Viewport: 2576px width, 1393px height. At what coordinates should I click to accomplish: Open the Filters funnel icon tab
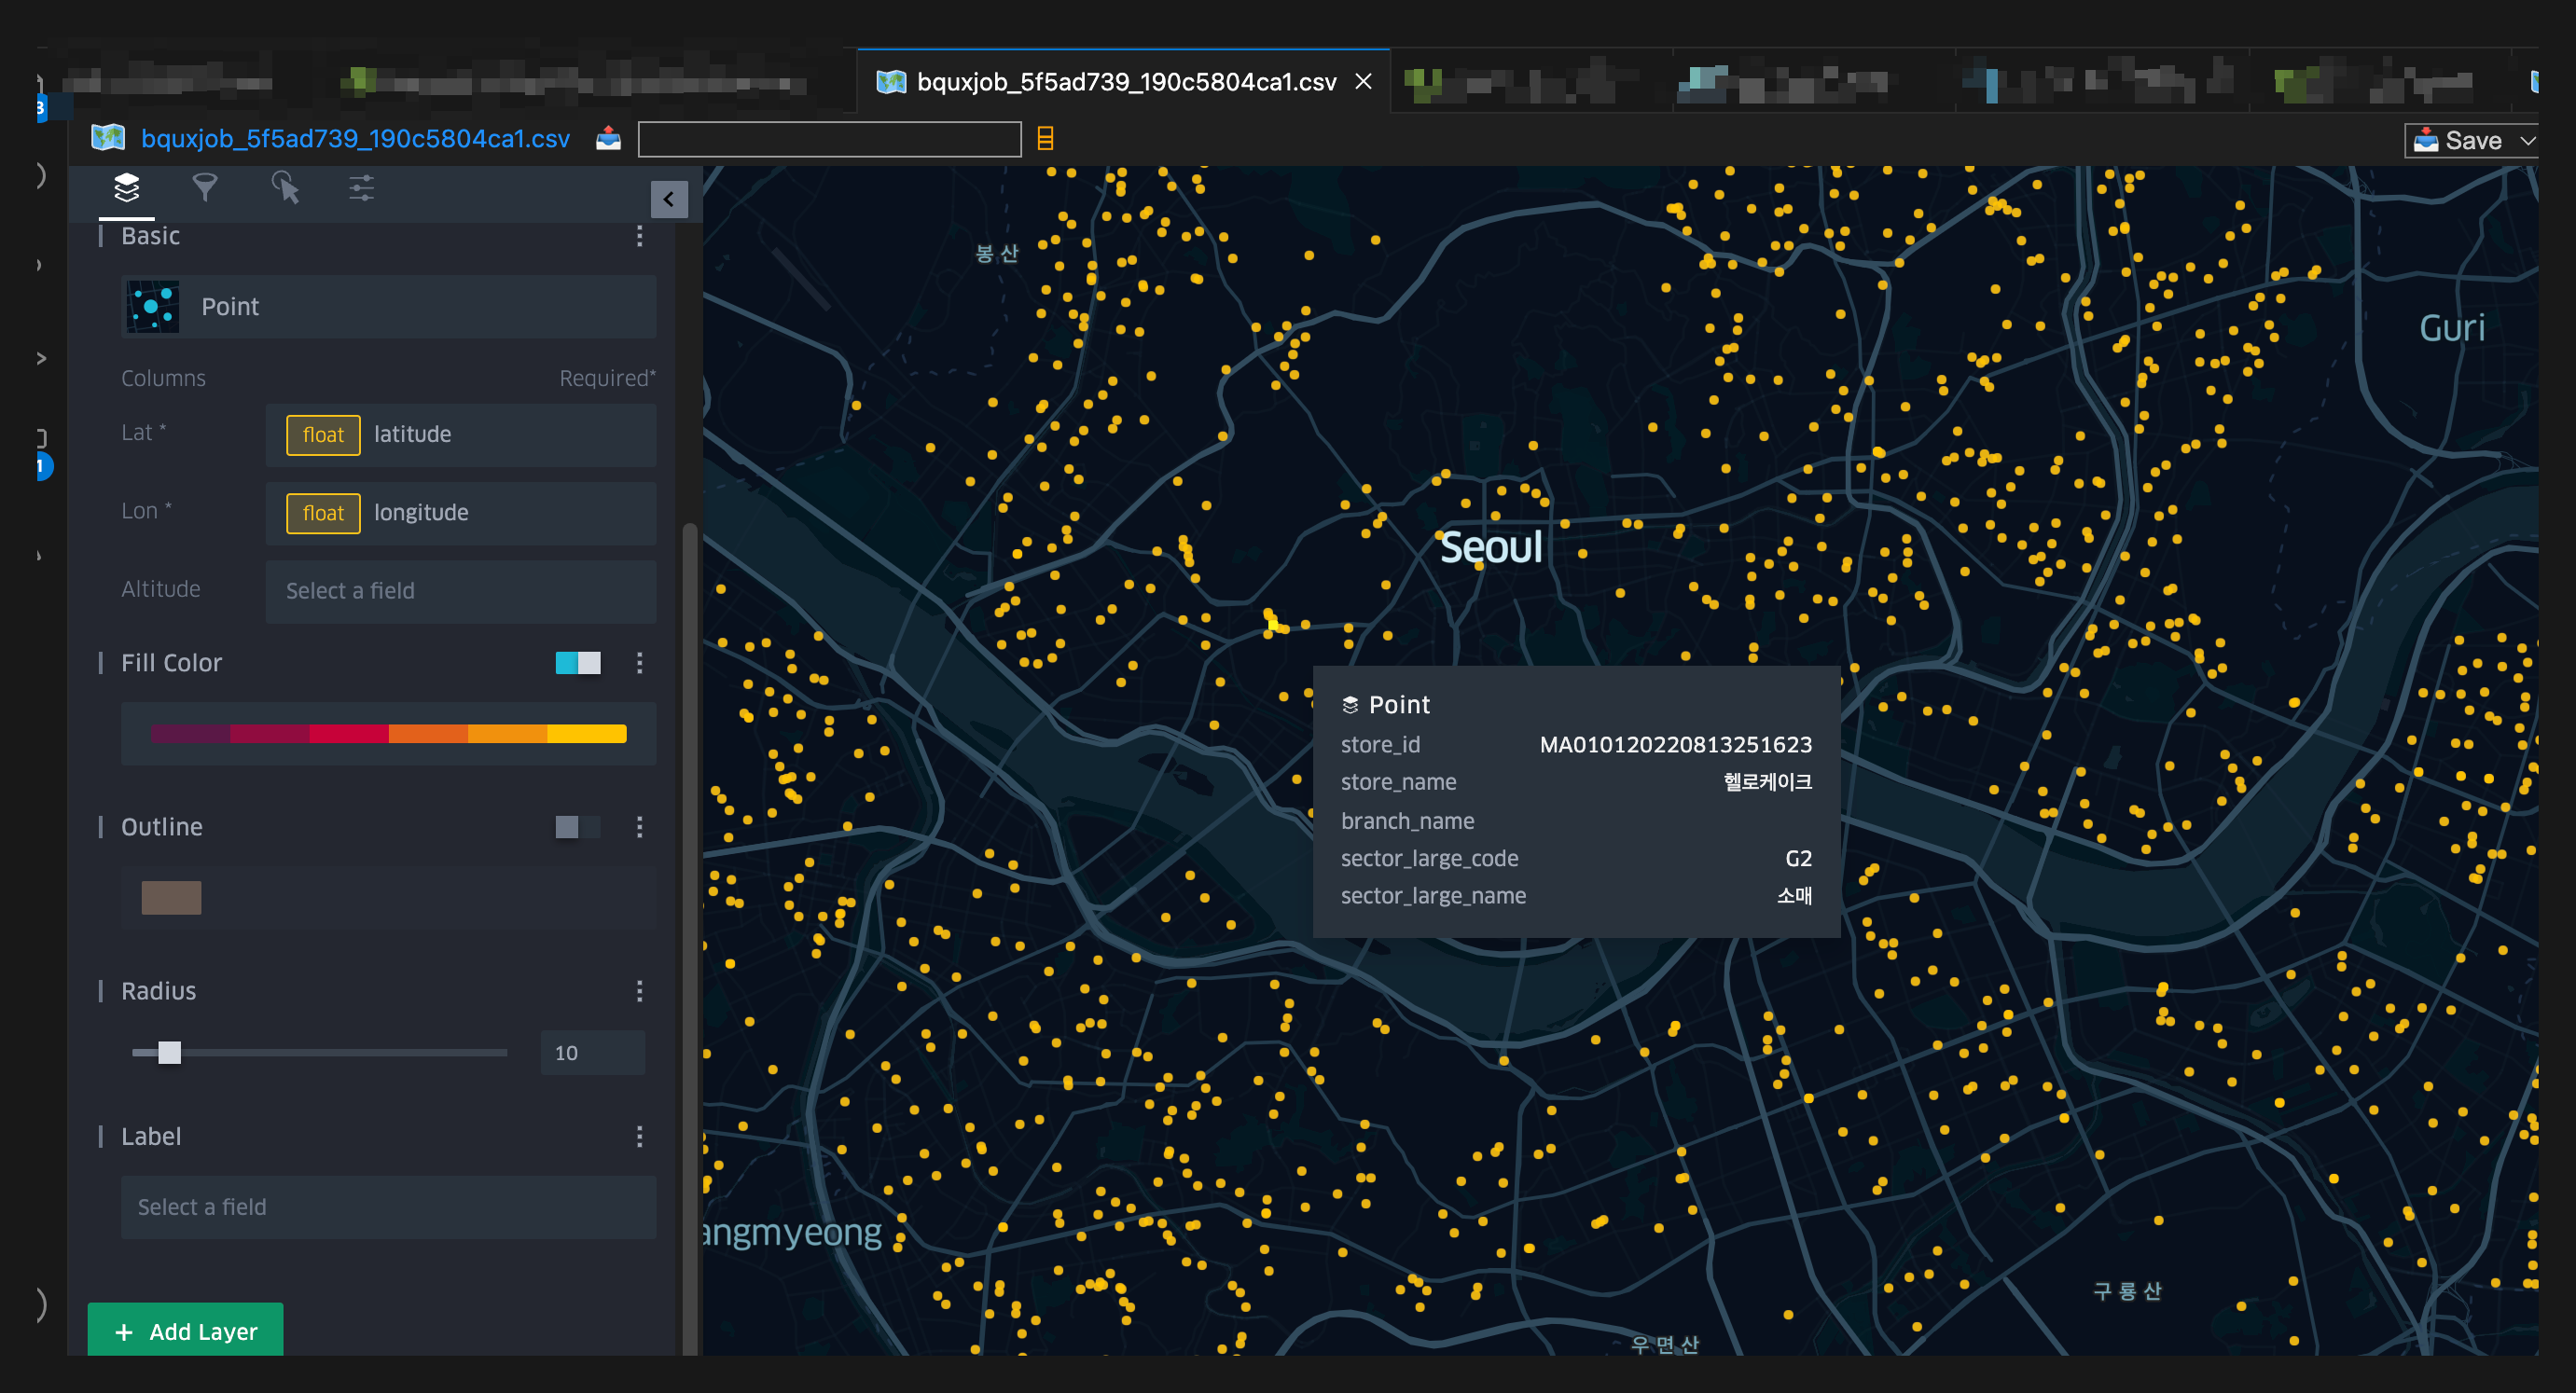tap(205, 188)
